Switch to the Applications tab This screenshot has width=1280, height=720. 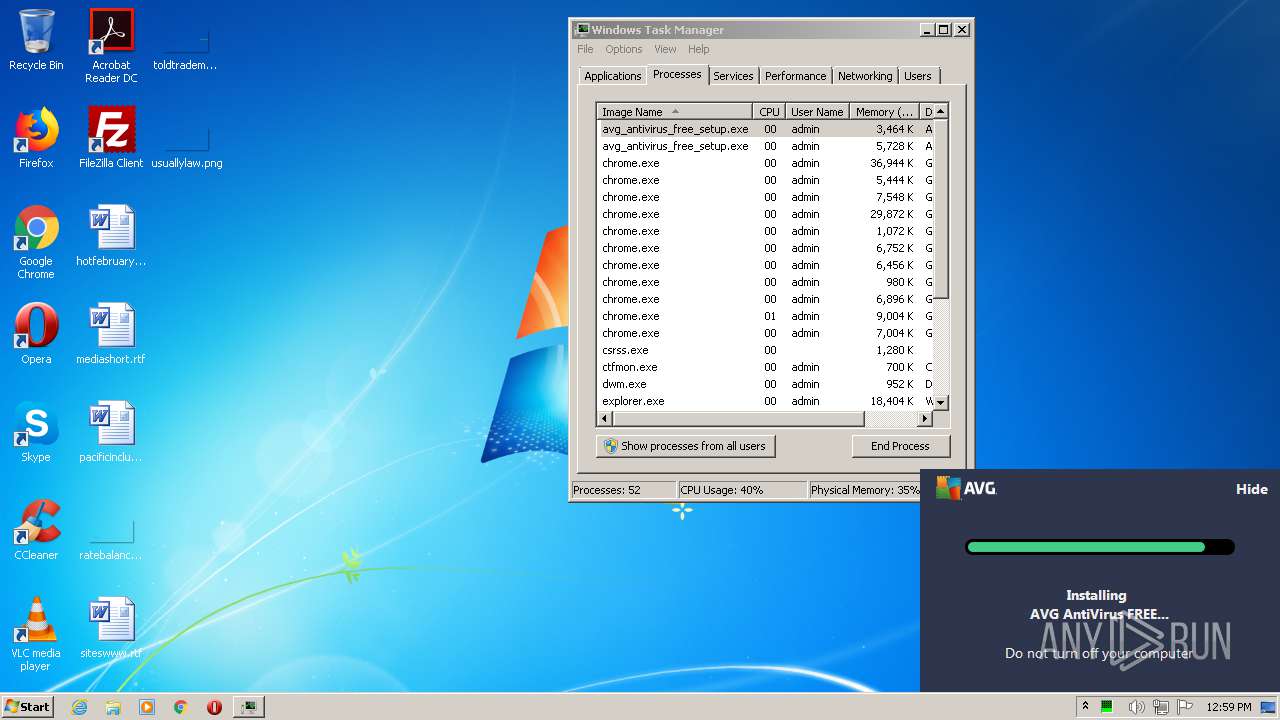click(612, 76)
